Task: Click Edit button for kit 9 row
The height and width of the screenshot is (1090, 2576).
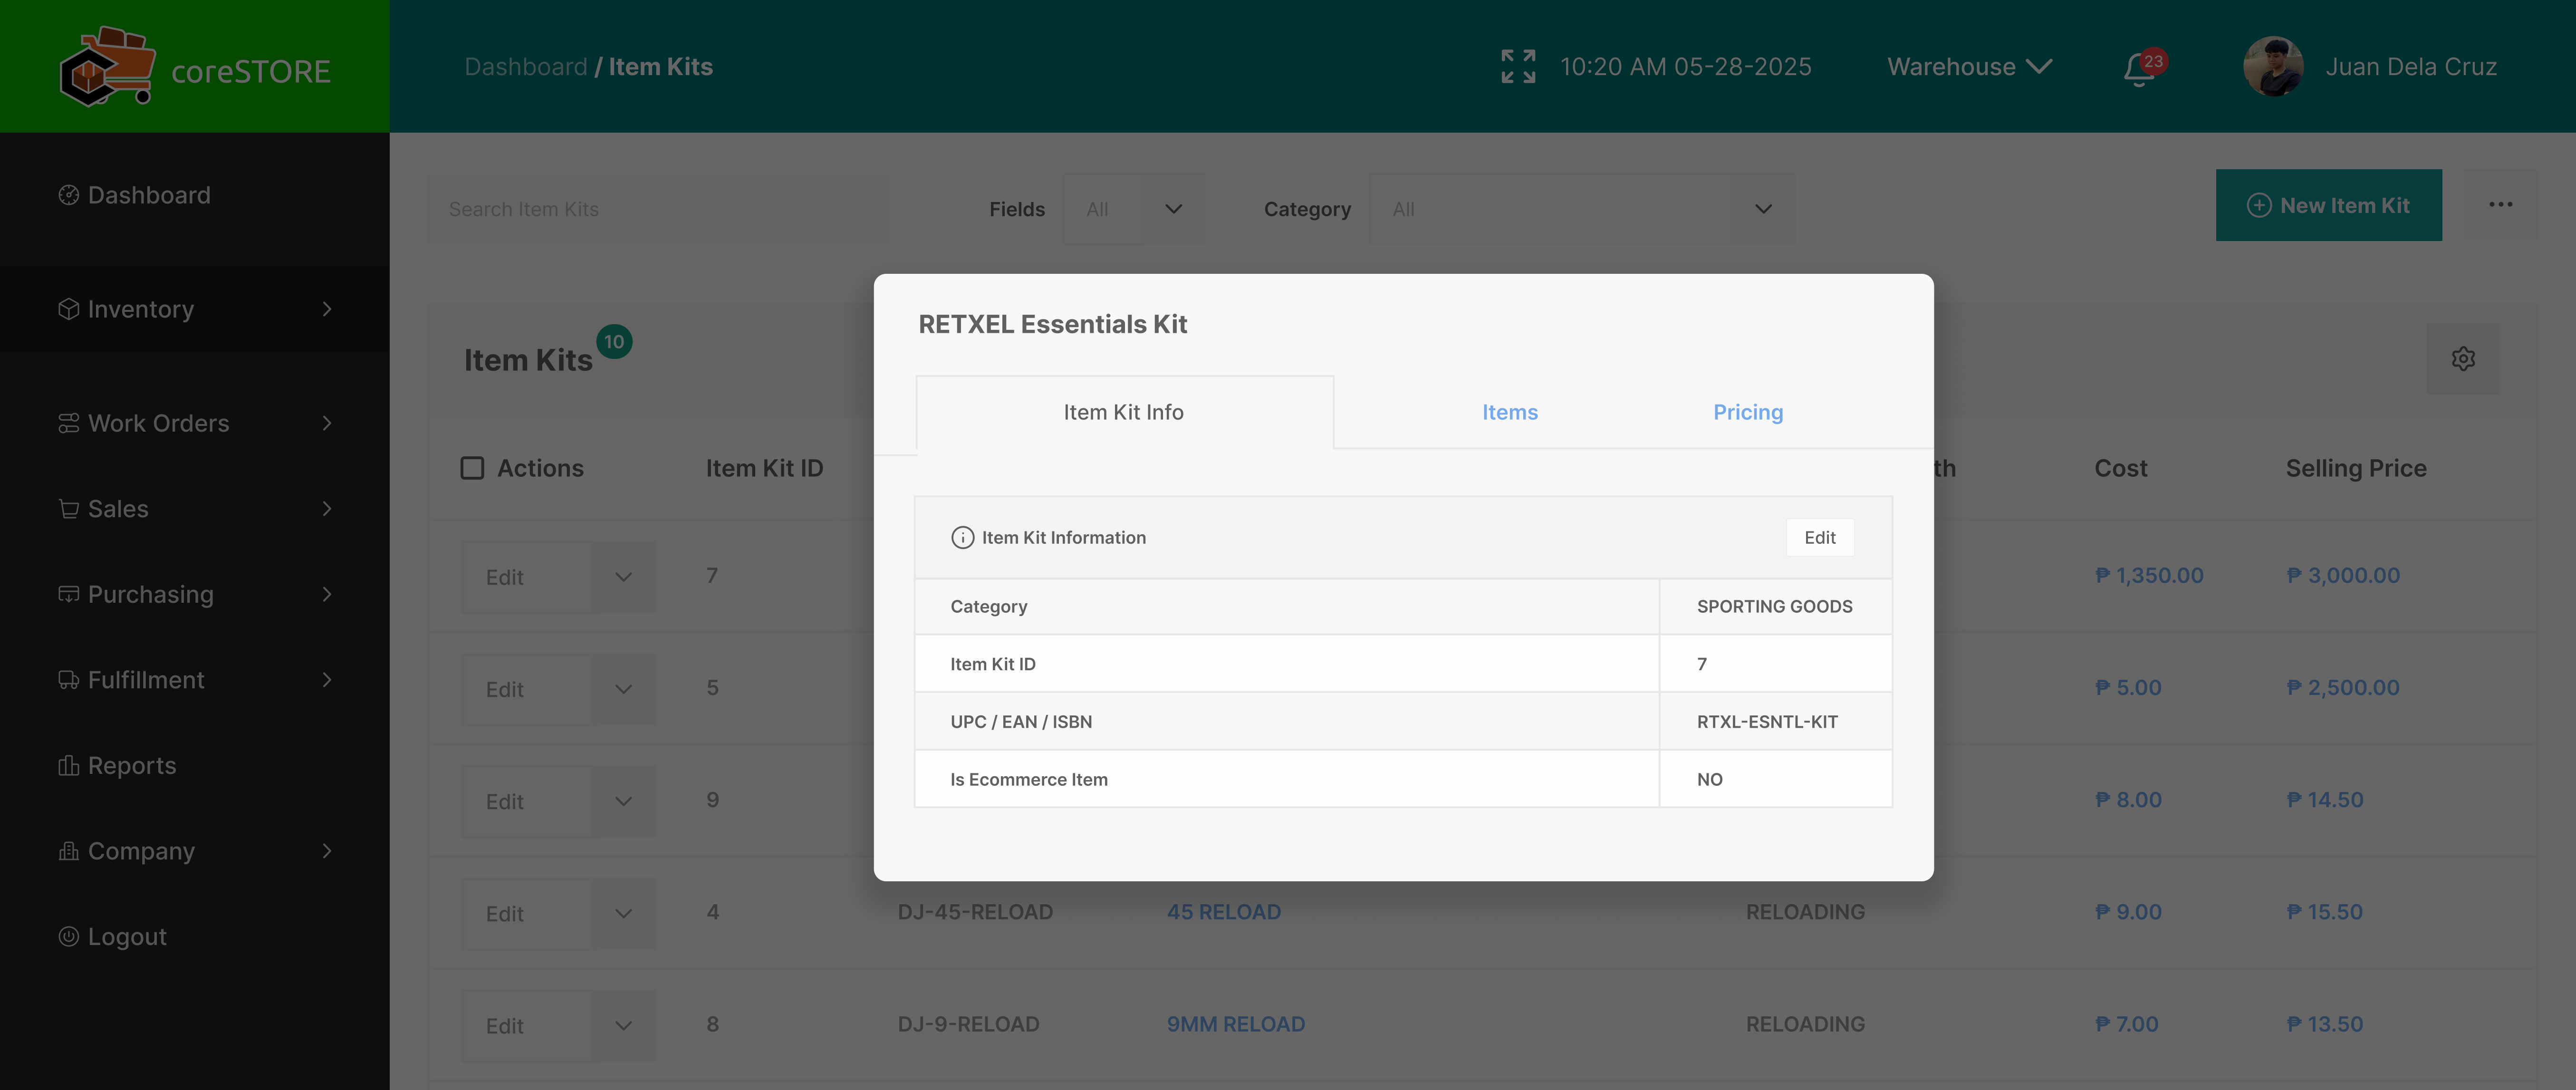Action: coord(527,801)
